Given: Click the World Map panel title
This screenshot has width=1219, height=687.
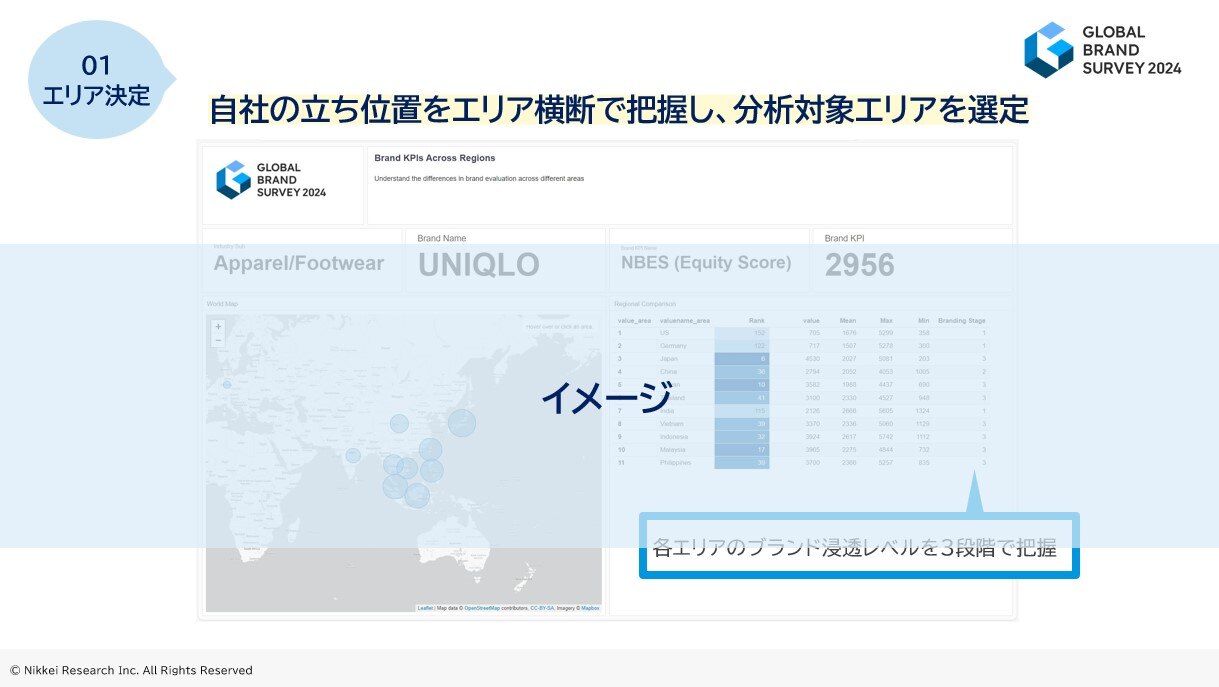Looking at the screenshot, I should click(x=223, y=304).
